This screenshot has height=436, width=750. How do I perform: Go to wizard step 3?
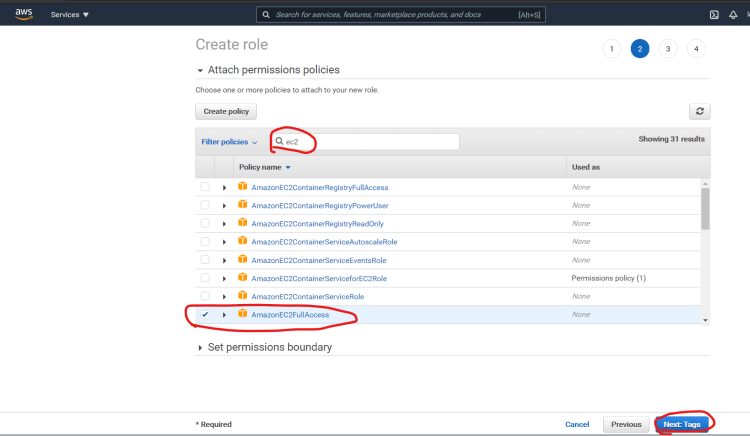point(668,49)
